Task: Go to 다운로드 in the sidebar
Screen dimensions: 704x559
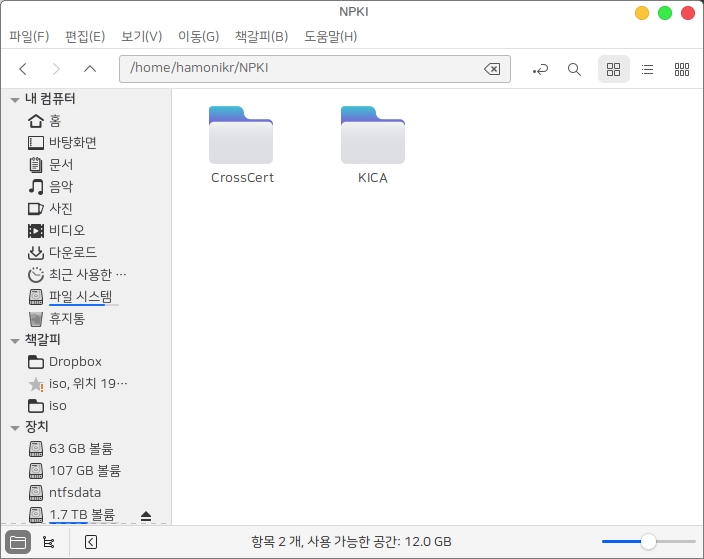Action: pos(72,252)
